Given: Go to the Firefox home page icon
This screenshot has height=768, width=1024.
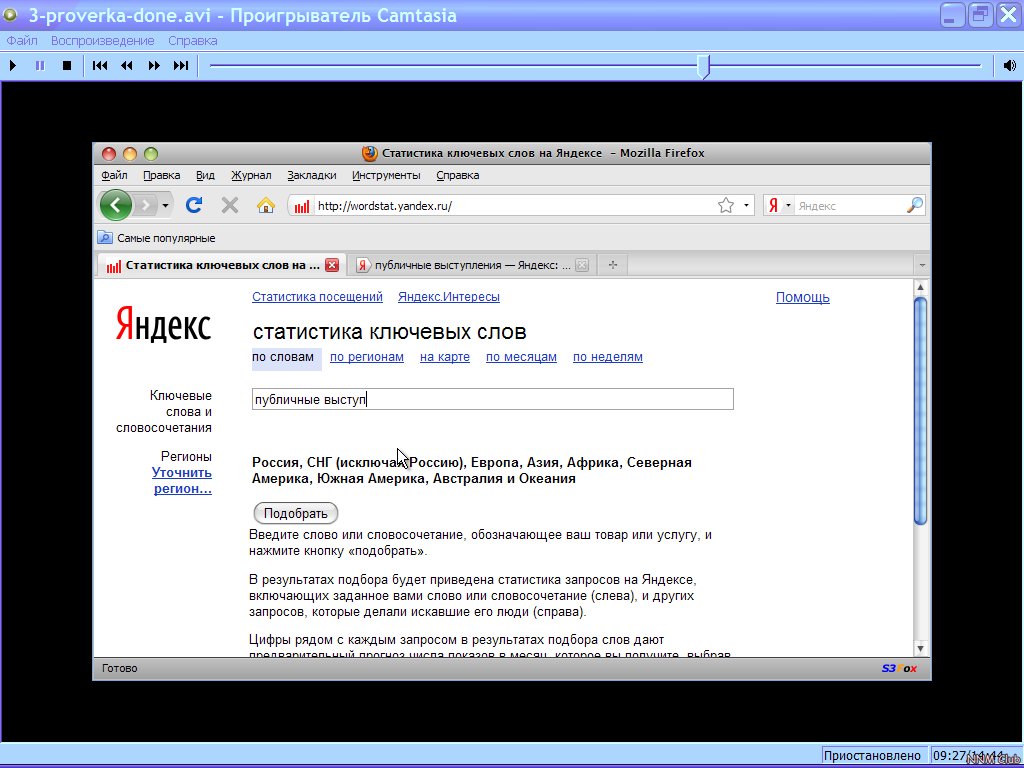Looking at the screenshot, I should click(265, 205).
